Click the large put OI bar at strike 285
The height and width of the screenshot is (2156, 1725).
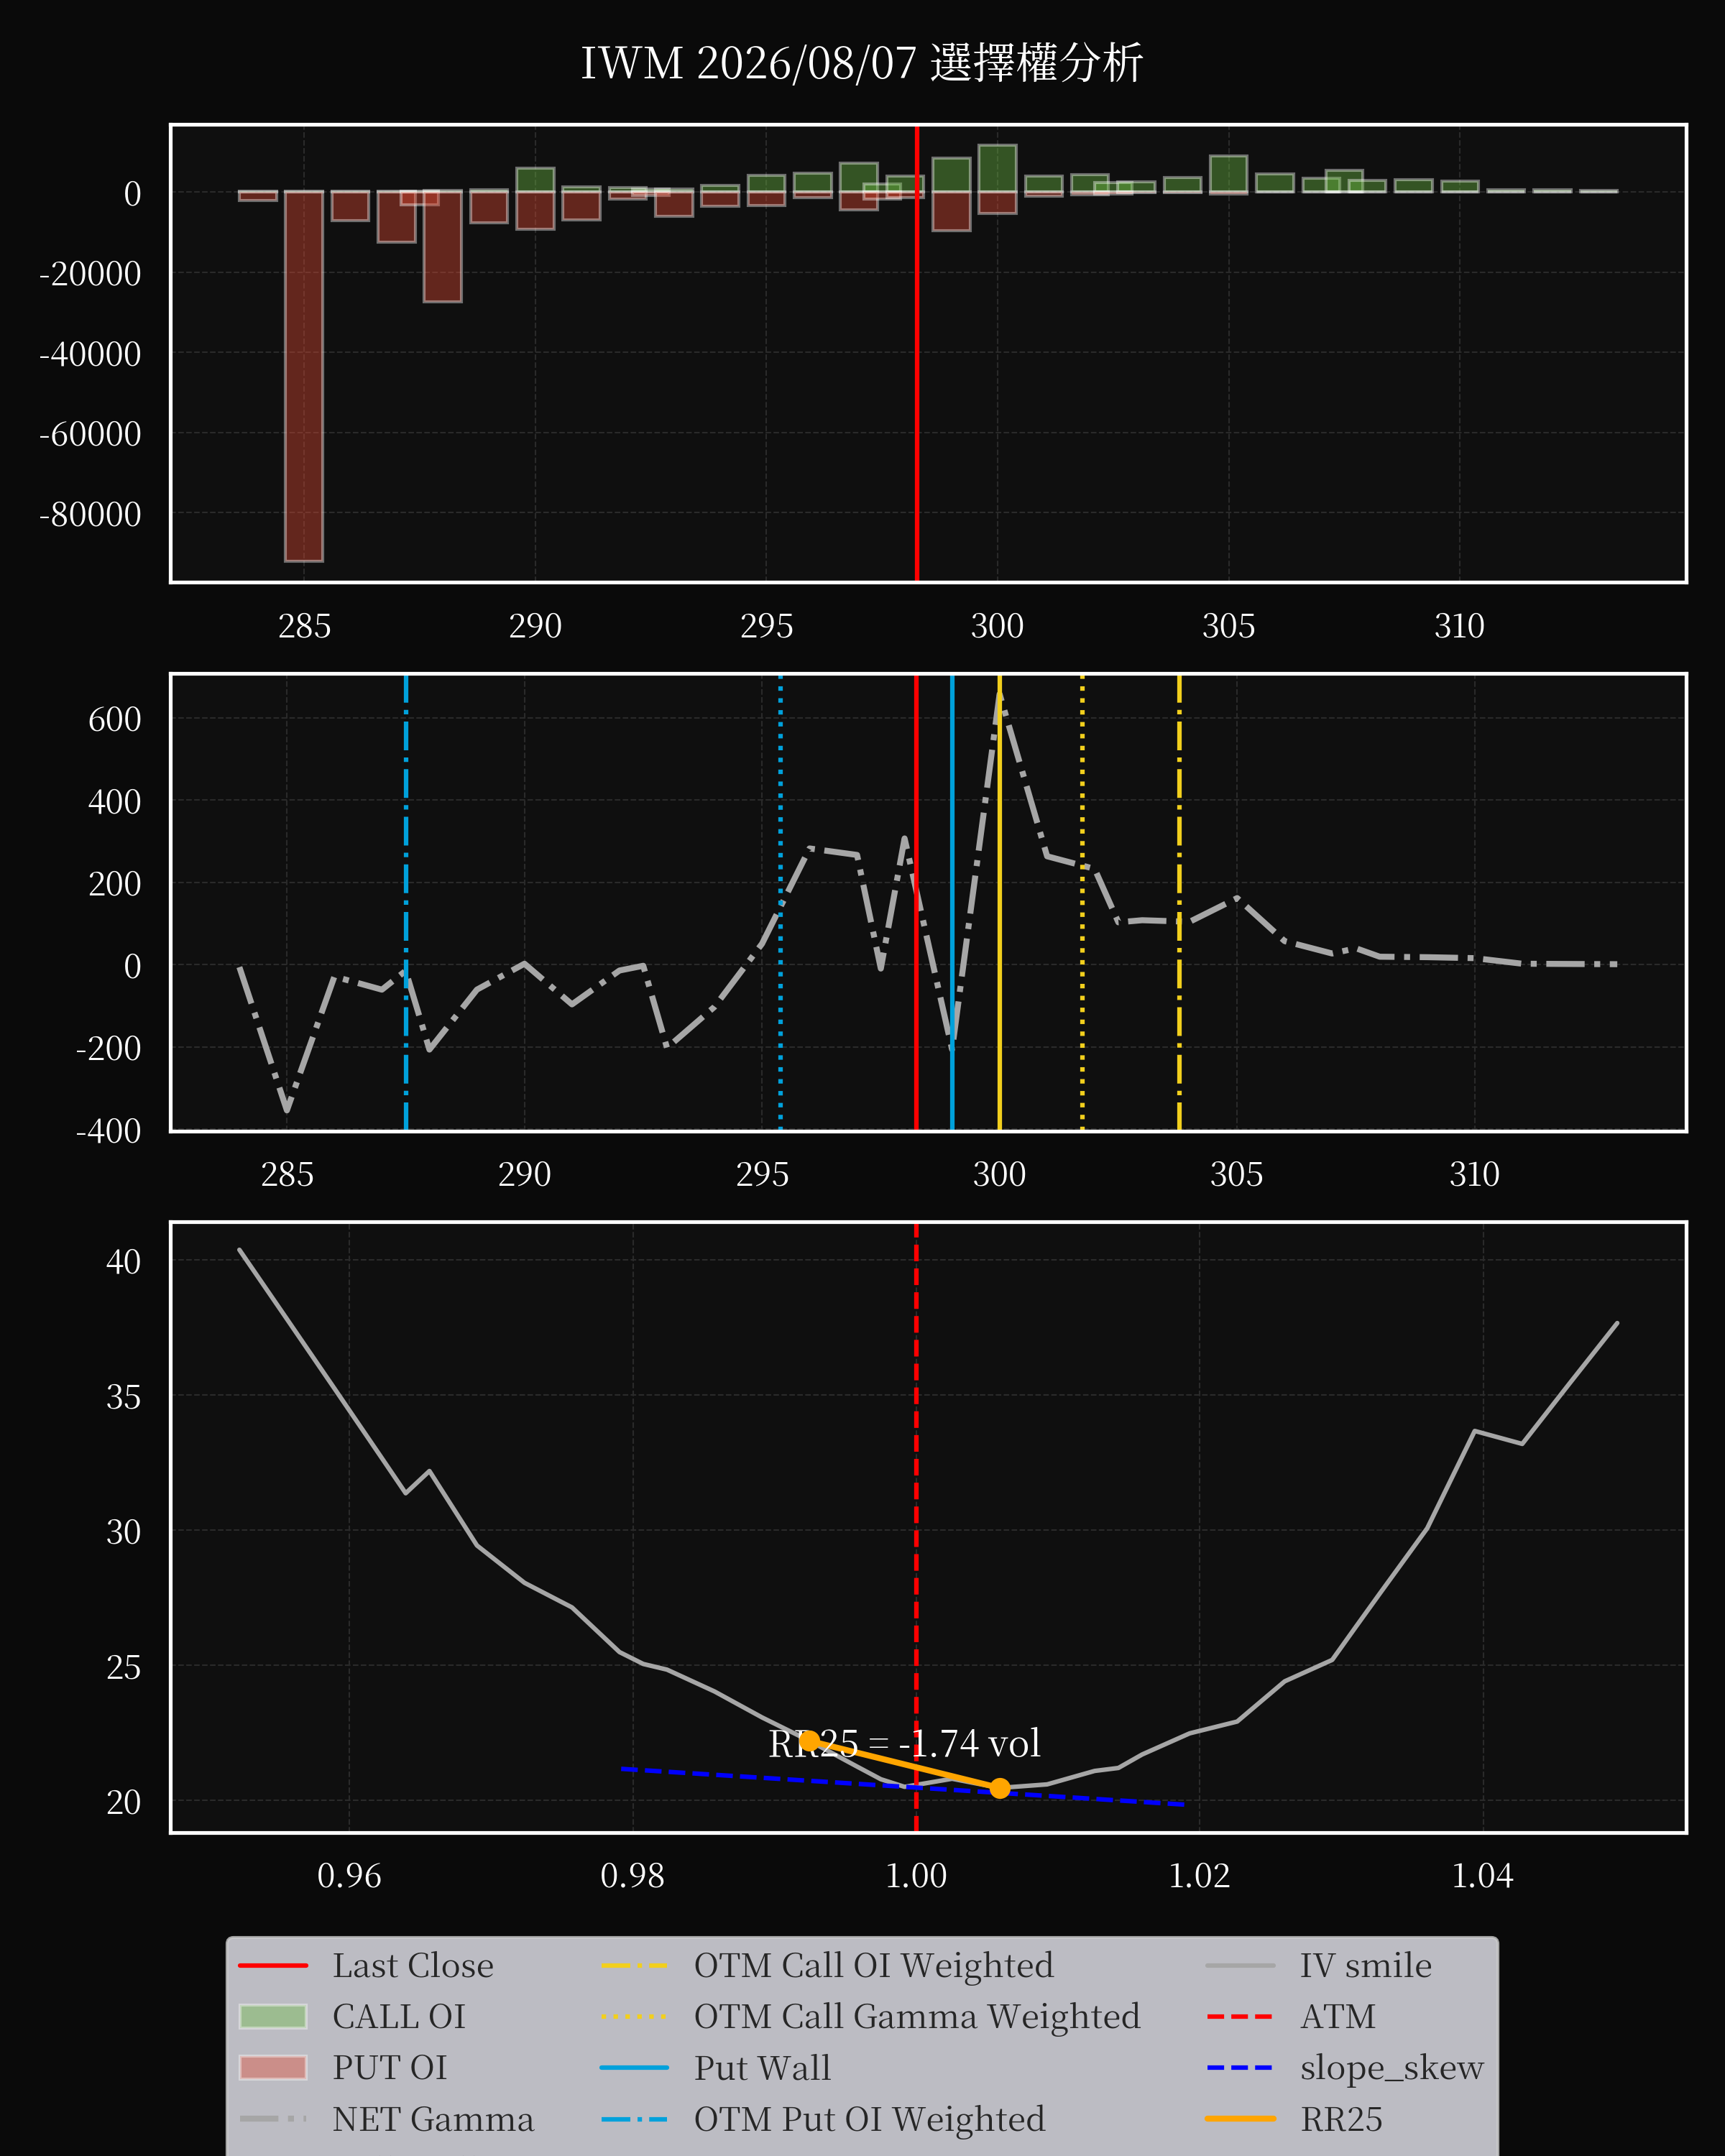(304, 376)
